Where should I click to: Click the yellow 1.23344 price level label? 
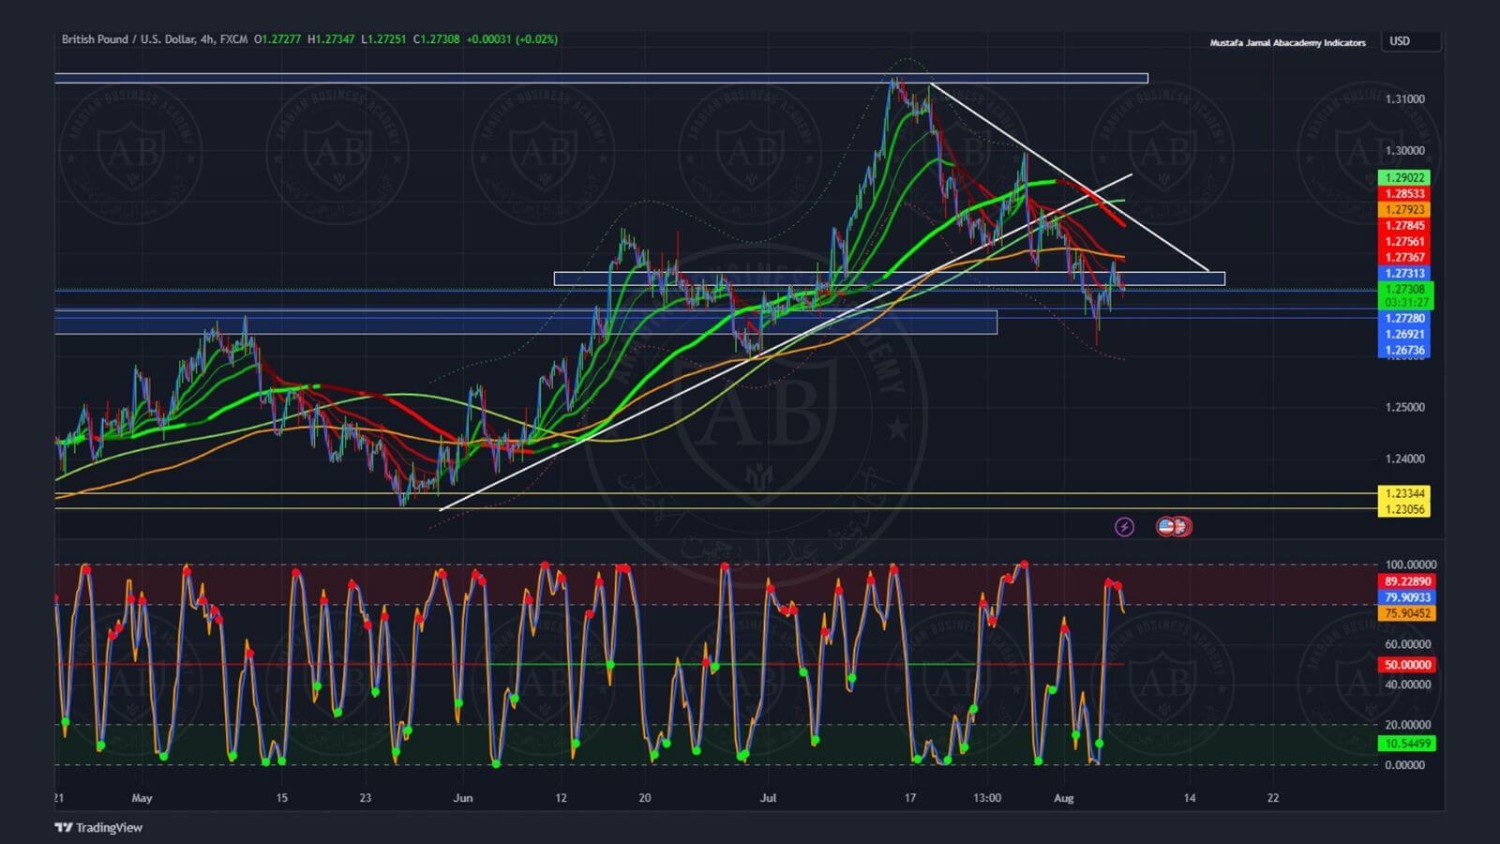(x=1404, y=493)
